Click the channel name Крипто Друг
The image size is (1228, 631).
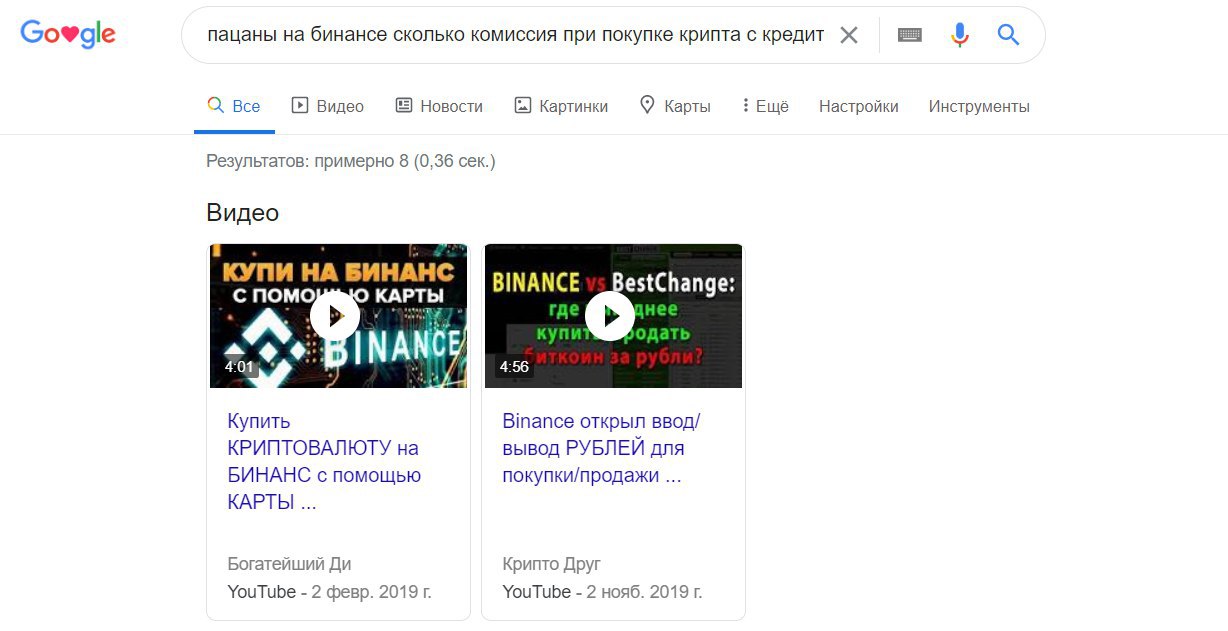coord(552,564)
